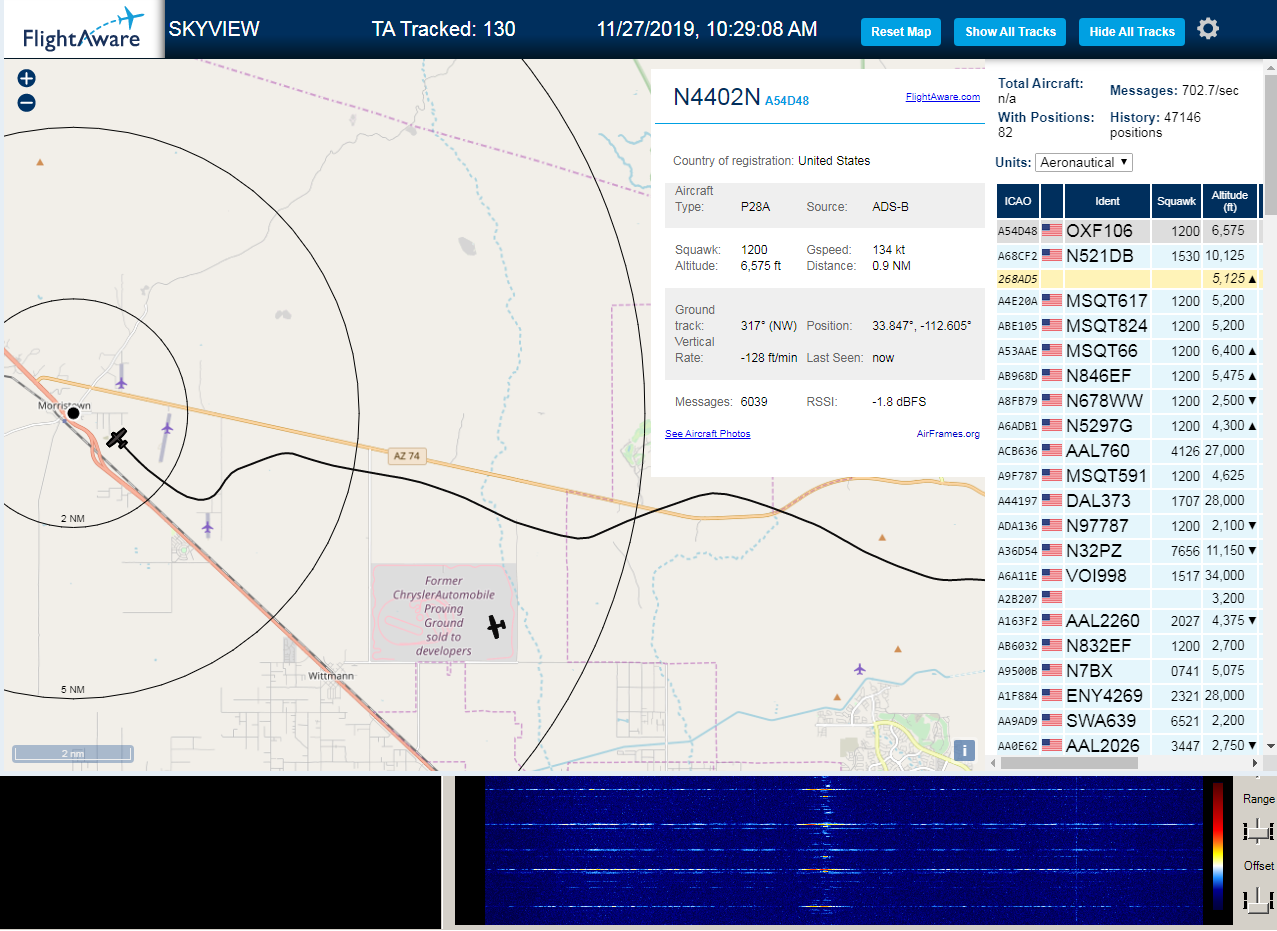
Task: Click the TA Tracked: 130 counter
Action: (x=444, y=29)
